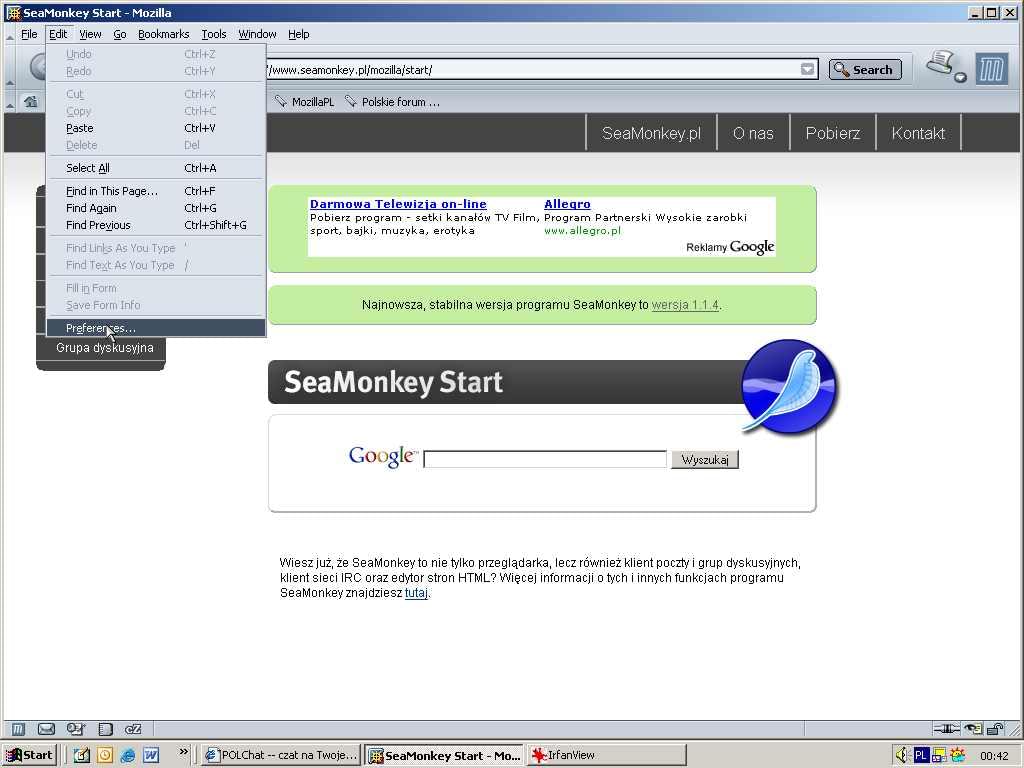Click the volume speaker tray icon
Image resolution: width=1024 pixels, height=768 pixels.
pos(903,755)
